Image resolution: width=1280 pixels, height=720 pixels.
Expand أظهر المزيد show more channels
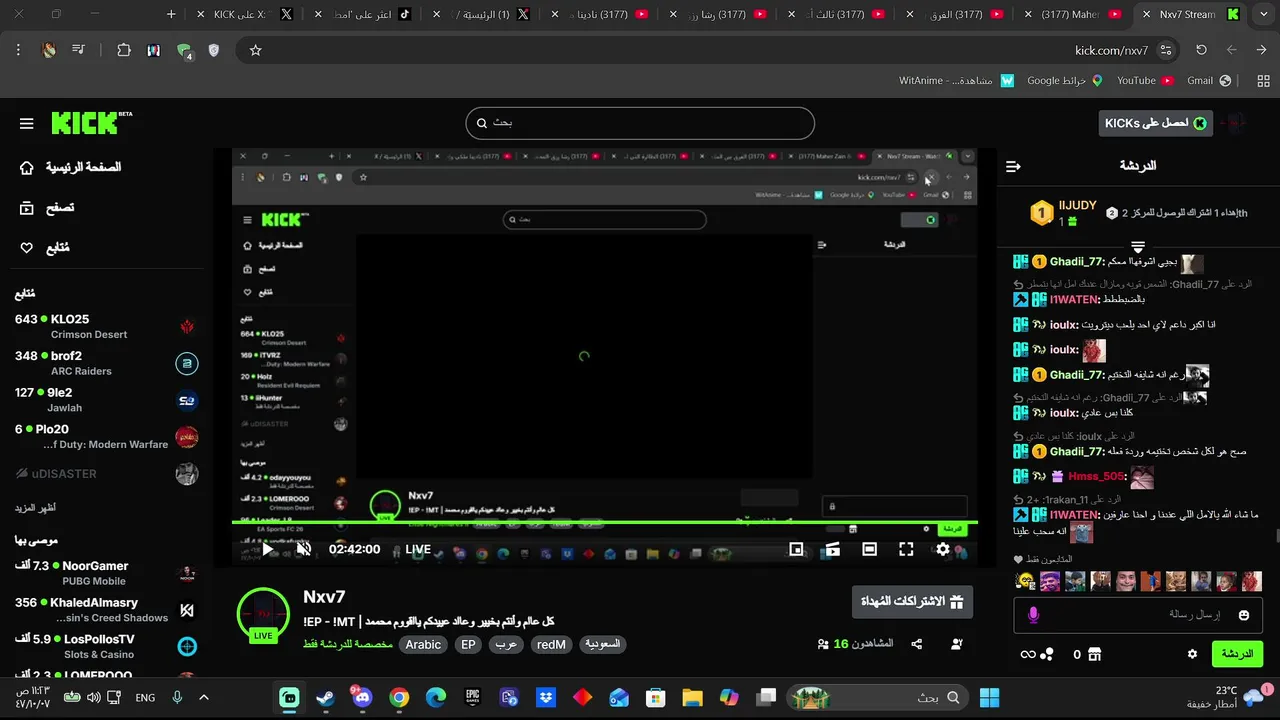(35, 508)
